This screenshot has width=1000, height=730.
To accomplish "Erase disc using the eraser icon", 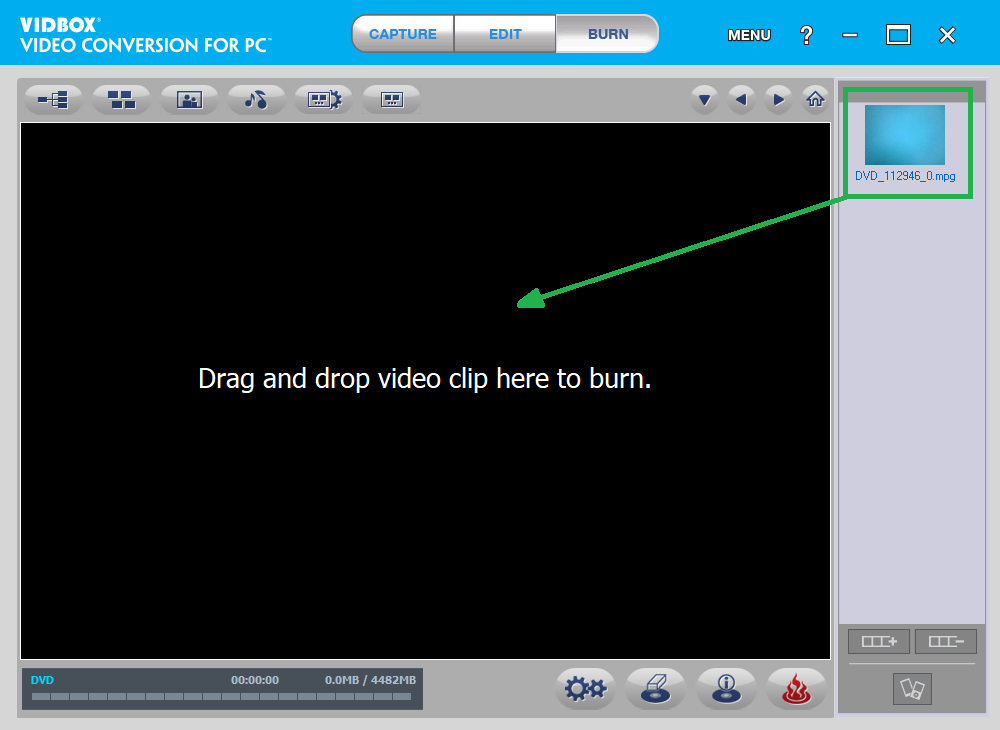I will (655, 688).
